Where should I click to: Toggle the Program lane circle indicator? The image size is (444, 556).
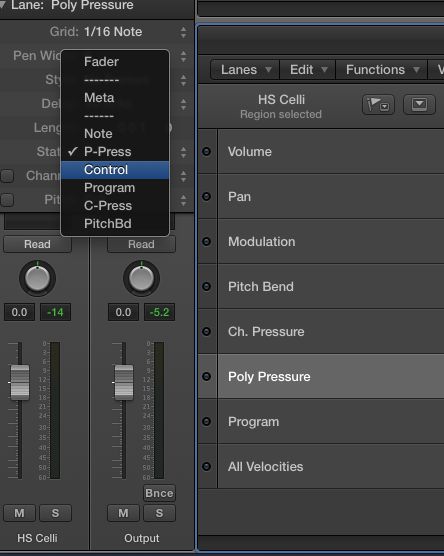[x=206, y=422]
